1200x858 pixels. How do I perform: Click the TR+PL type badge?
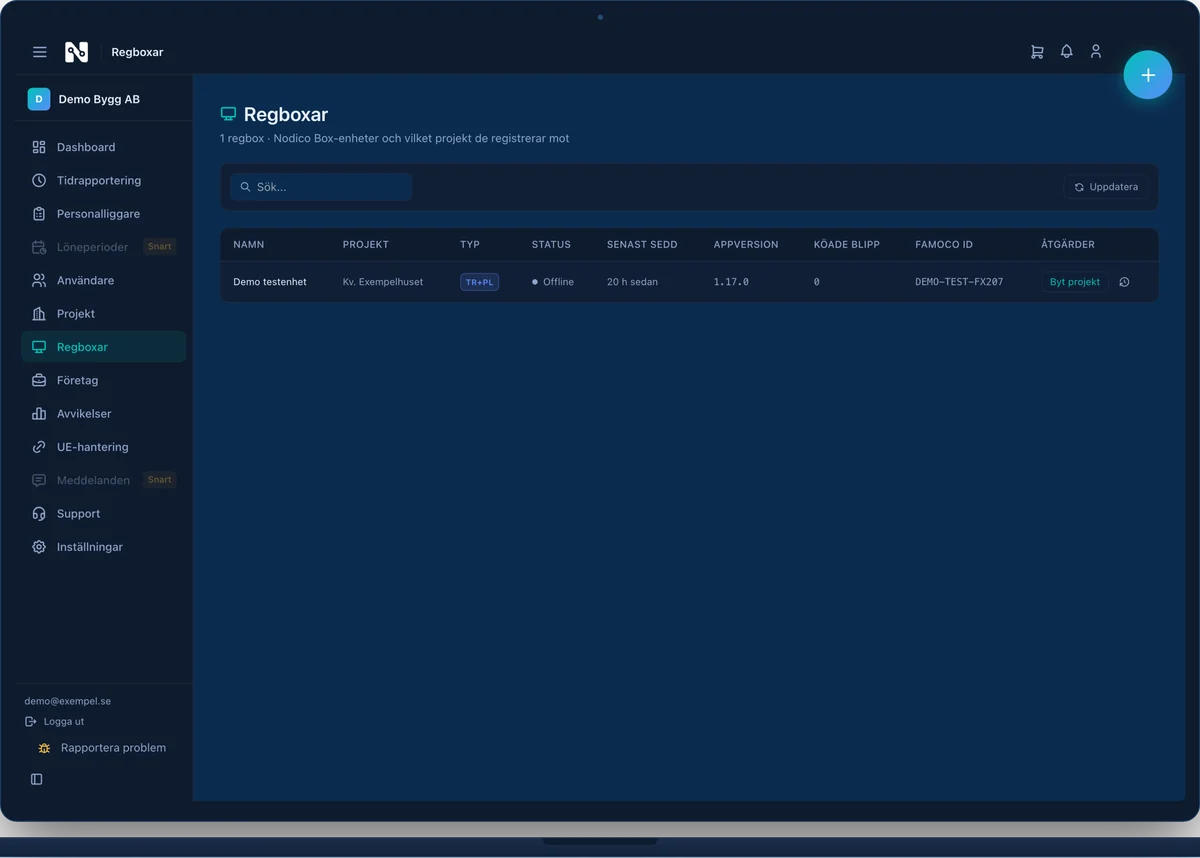479,282
